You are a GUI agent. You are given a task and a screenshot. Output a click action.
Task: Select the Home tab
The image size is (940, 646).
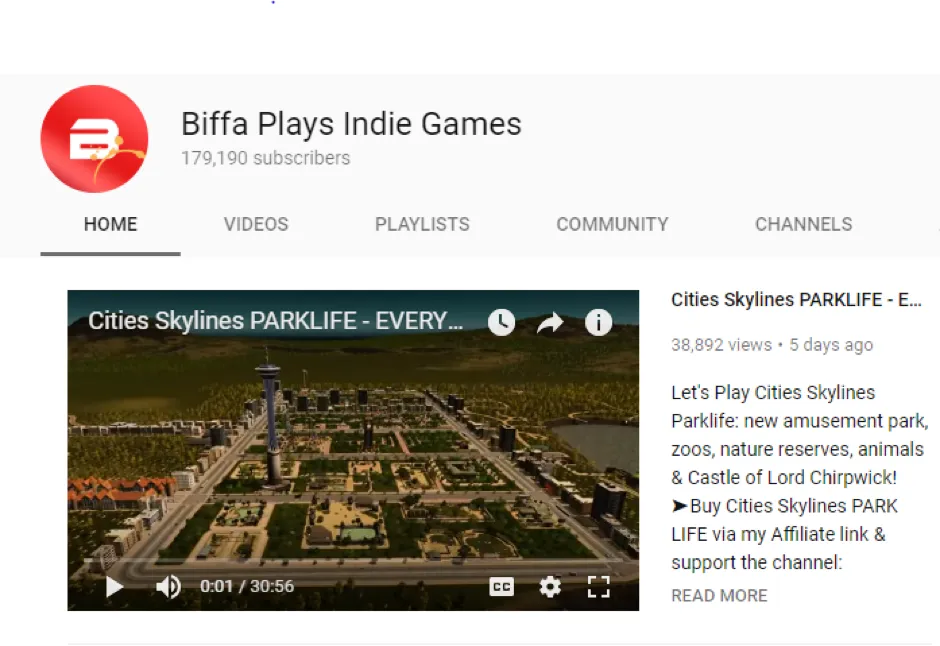coord(110,224)
